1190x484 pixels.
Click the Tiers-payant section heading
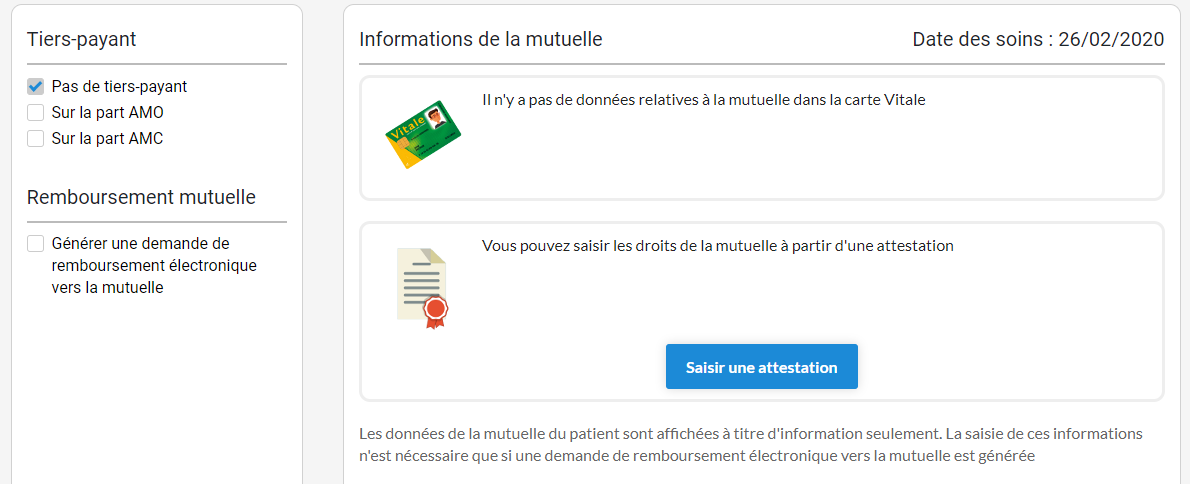(82, 40)
